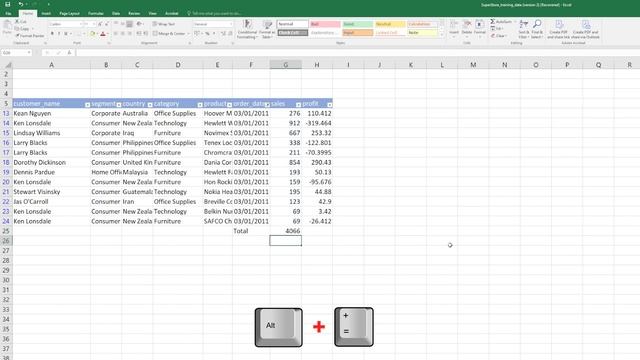Viewport: 640px width, 360px height.
Task: Open Find & Select magnifier menu
Action: 537,29
